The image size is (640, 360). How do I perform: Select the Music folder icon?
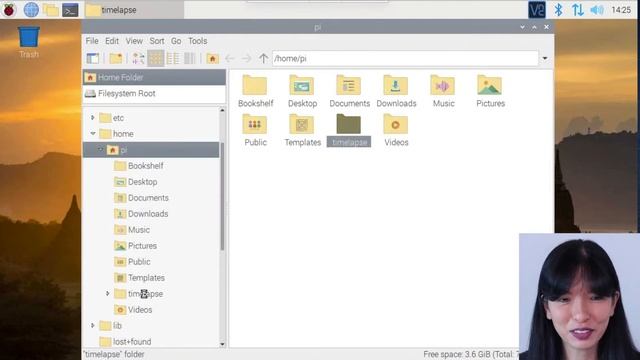tap(443, 91)
